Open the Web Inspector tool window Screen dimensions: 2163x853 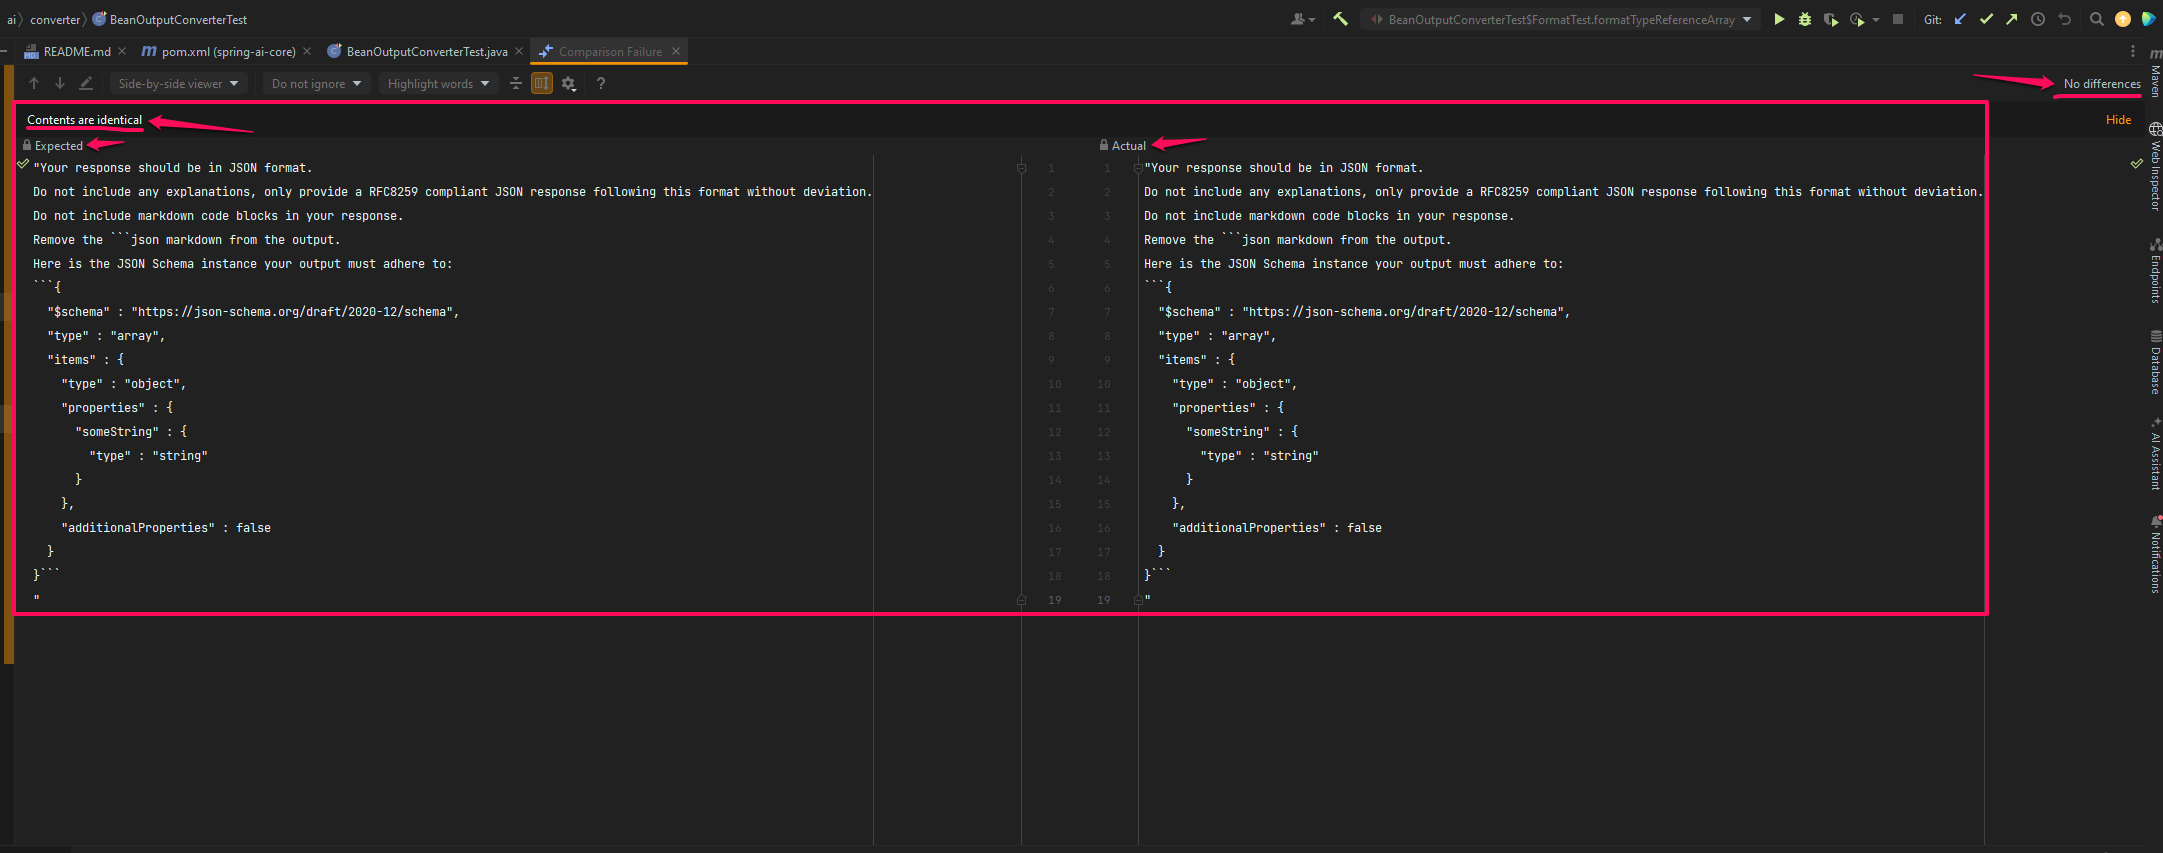pos(2155,166)
